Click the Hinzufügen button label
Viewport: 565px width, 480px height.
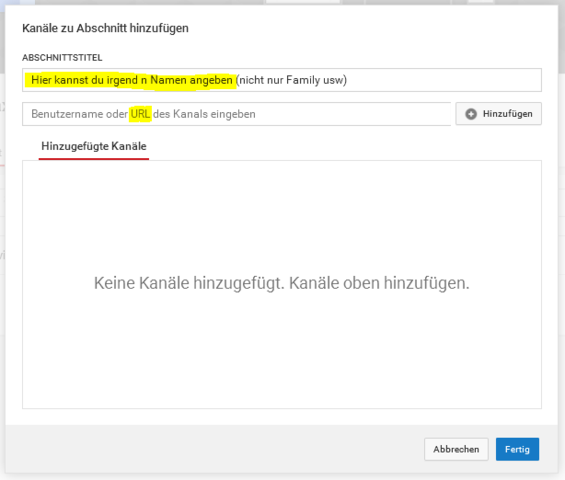coord(507,114)
